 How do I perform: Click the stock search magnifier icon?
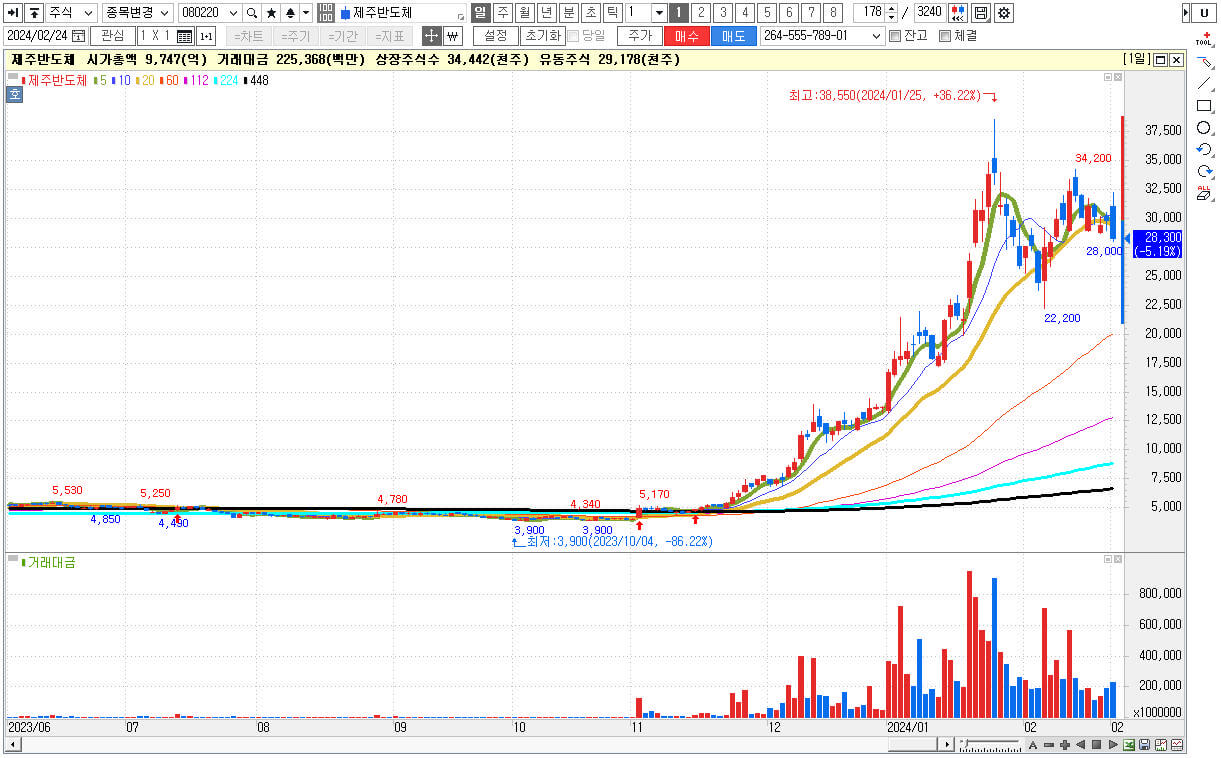click(x=252, y=13)
